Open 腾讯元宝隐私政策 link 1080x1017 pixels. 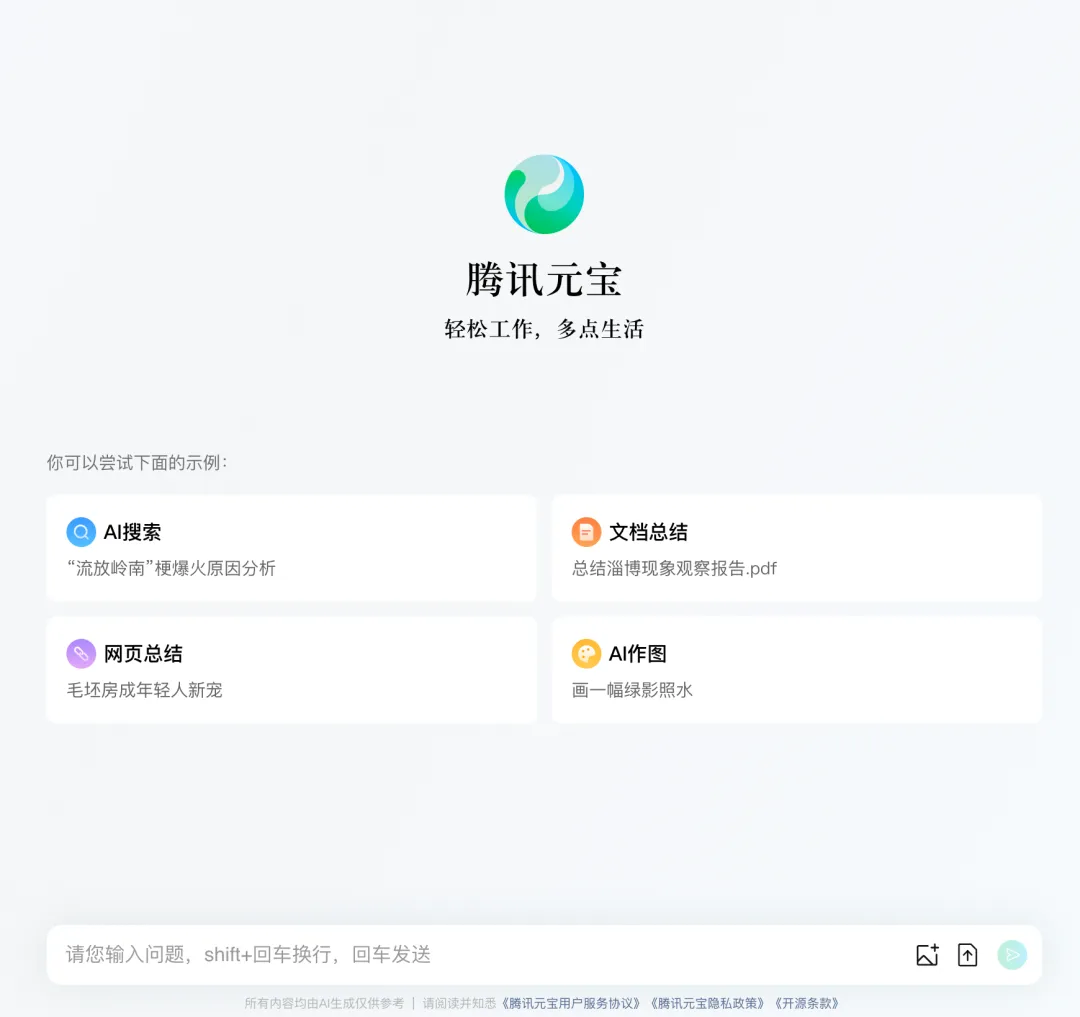[708, 1003]
